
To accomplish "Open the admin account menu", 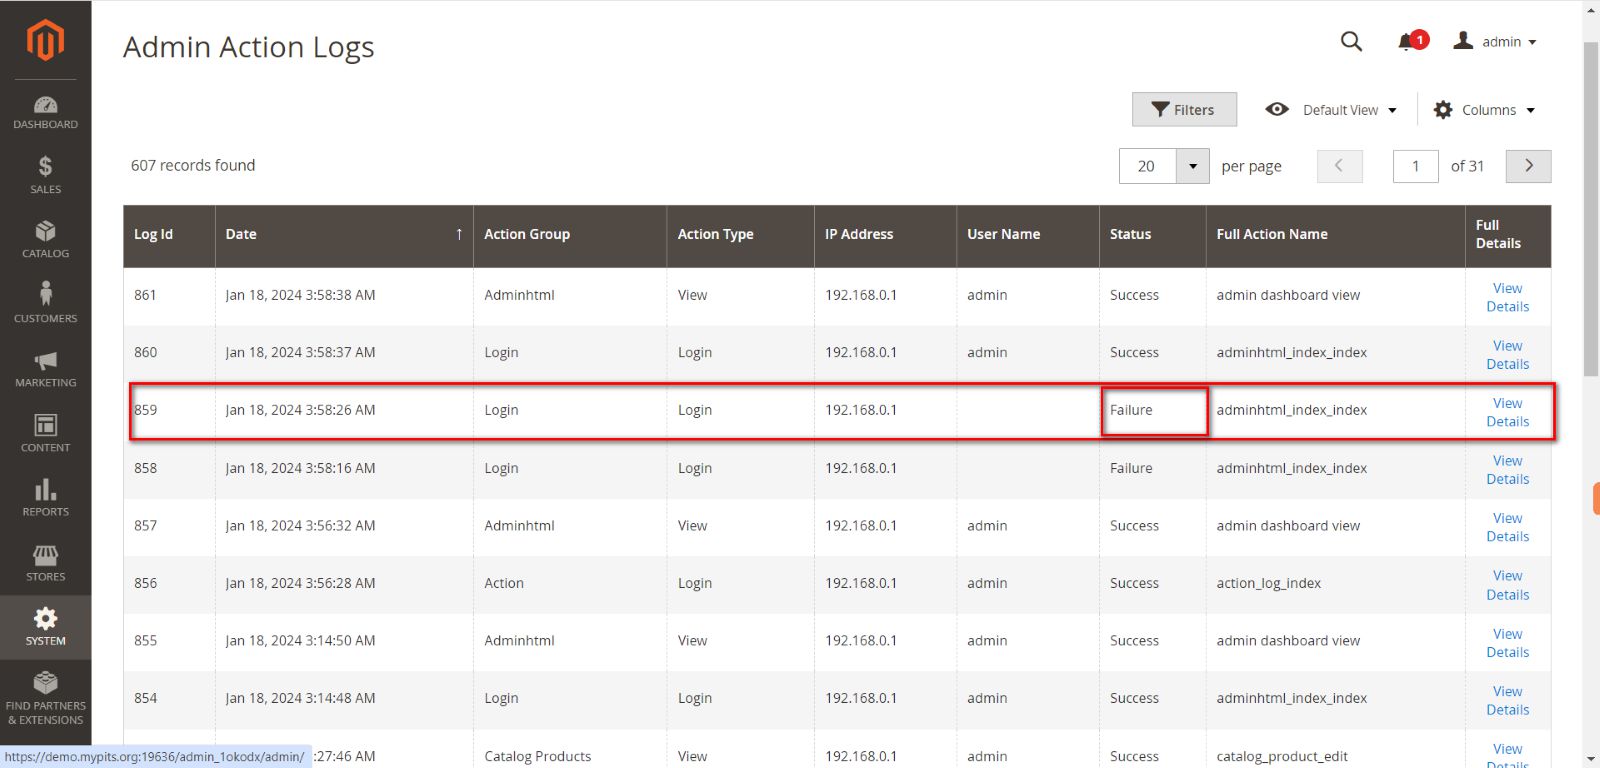I will pos(1495,41).
